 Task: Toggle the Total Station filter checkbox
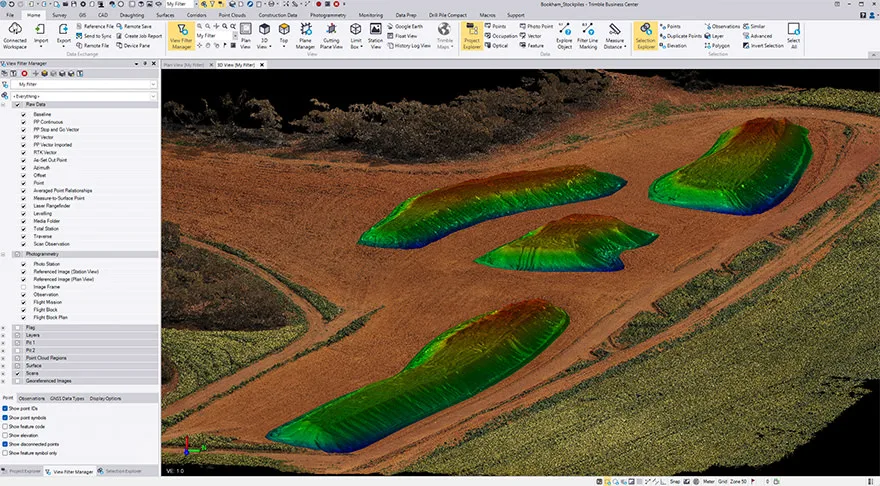(x=24, y=229)
